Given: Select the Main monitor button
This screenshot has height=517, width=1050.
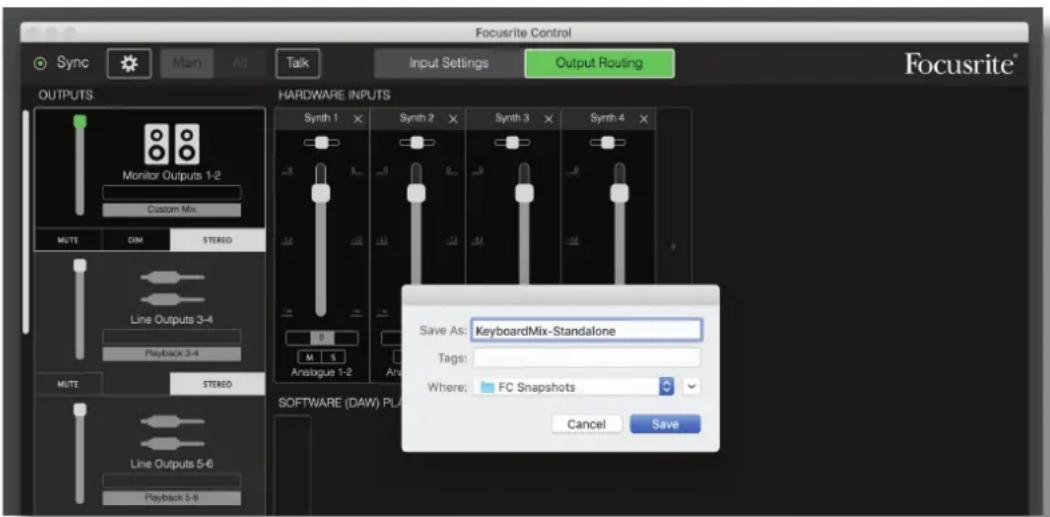Looking at the screenshot, I should [x=187, y=64].
